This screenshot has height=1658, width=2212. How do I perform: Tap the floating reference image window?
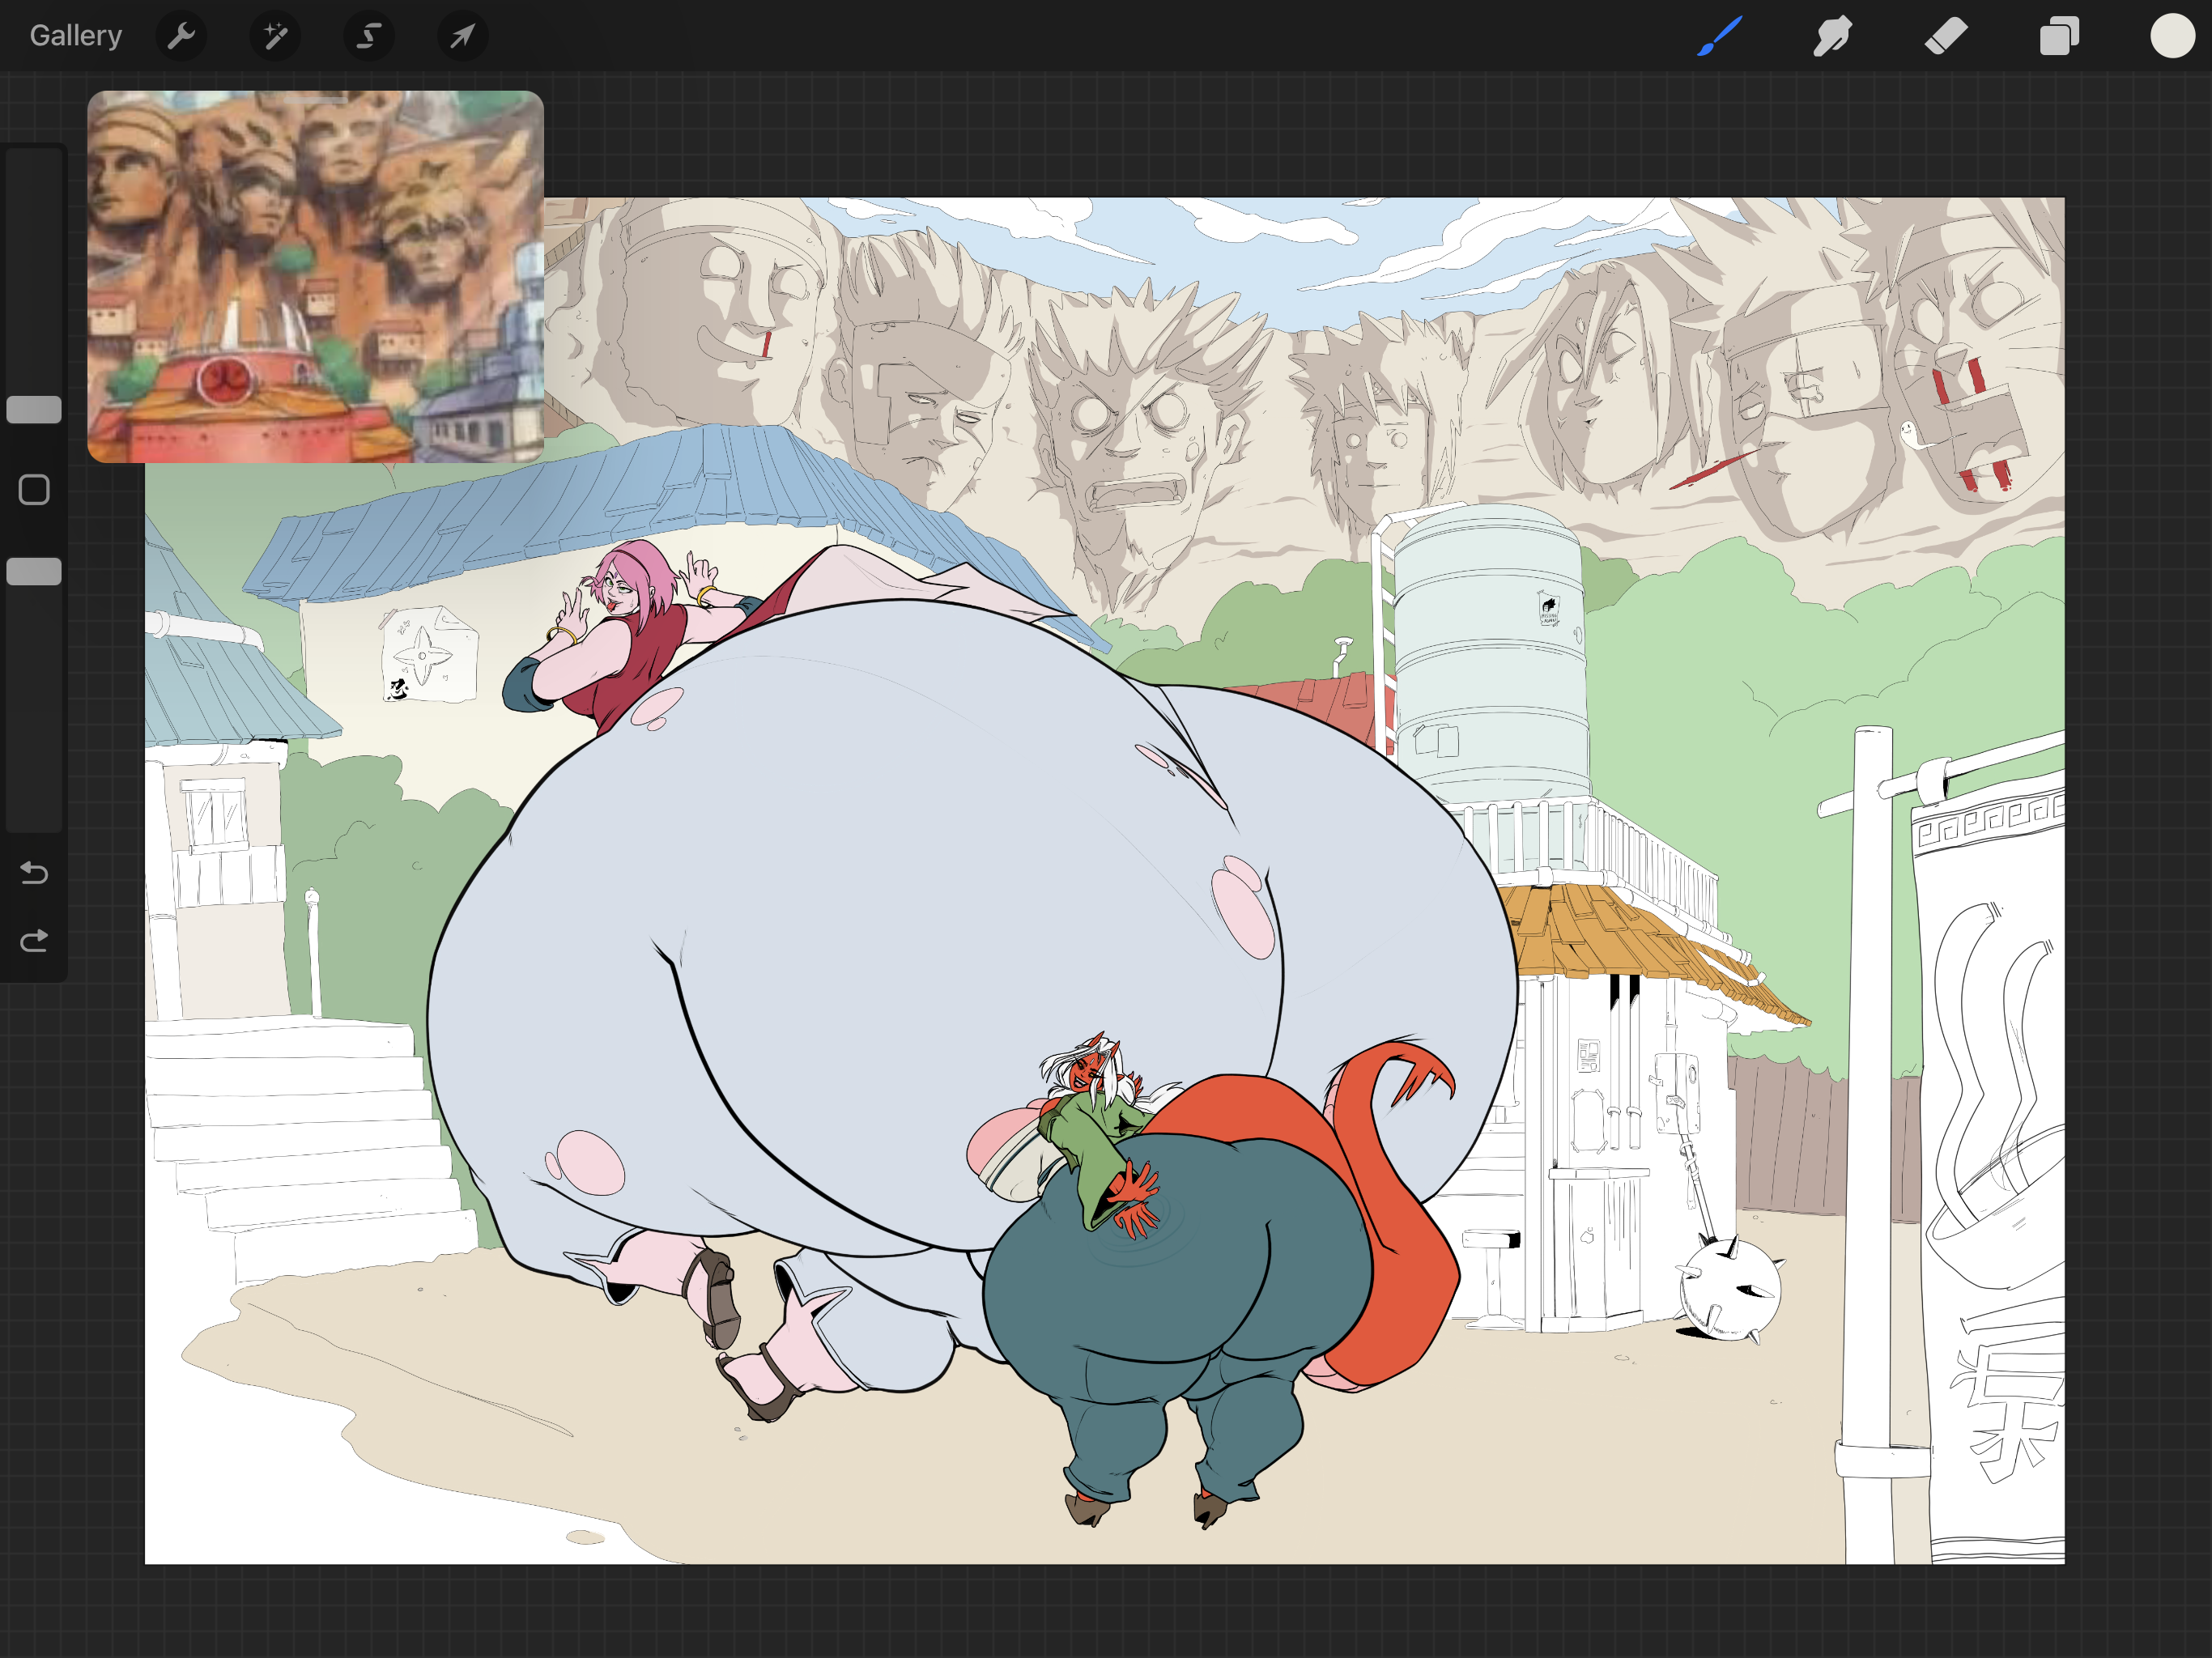[x=315, y=277]
